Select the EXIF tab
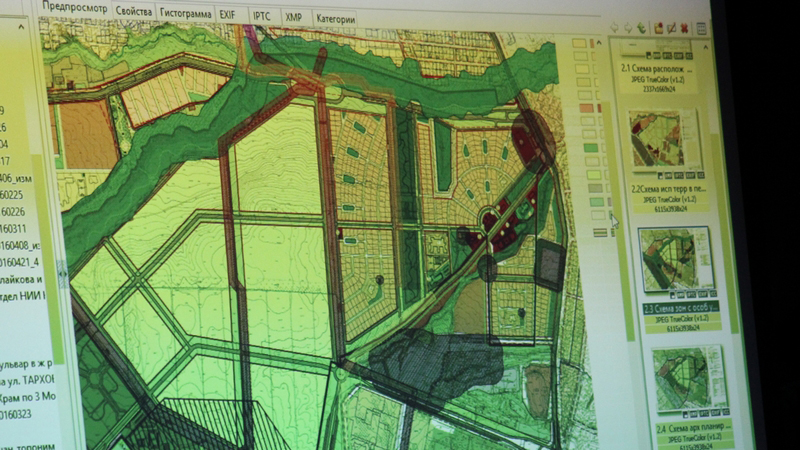The height and width of the screenshot is (450, 800). (x=228, y=17)
